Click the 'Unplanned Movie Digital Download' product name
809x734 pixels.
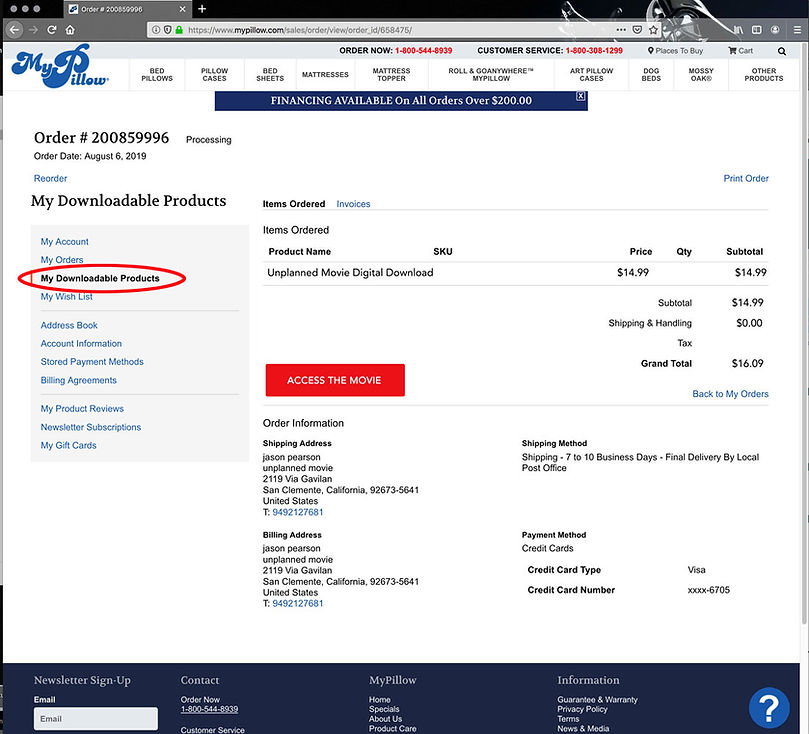350,272
